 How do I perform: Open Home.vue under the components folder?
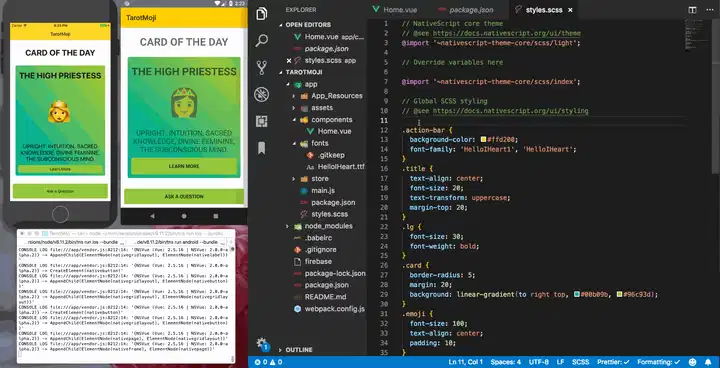(x=334, y=131)
